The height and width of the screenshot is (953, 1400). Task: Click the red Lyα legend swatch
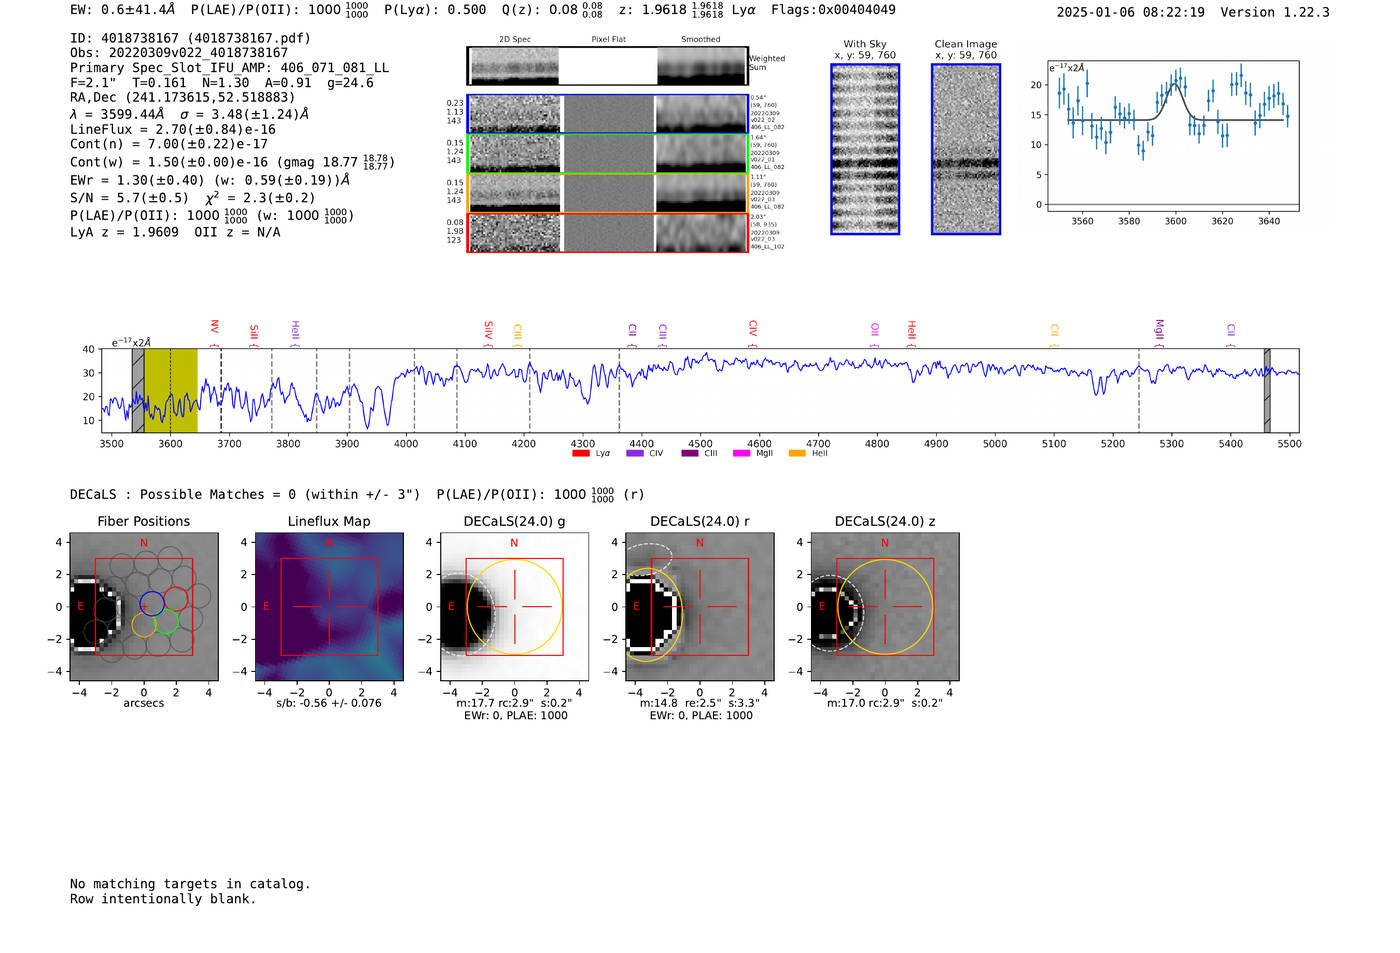[581, 453]
